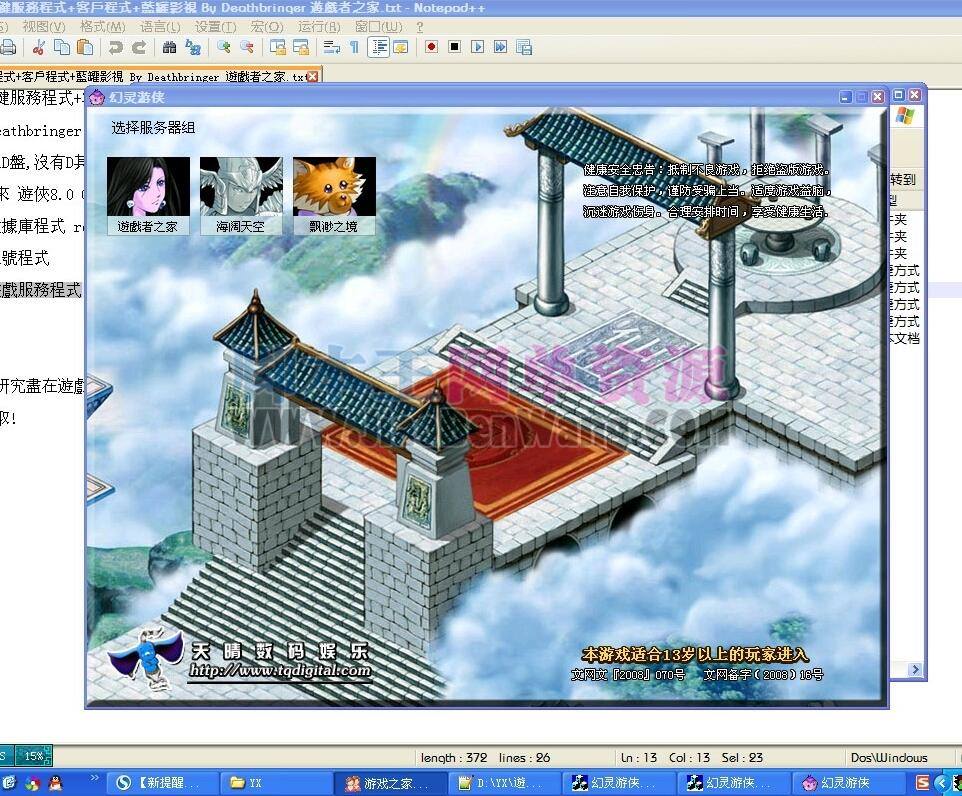
Task: Click the Cut scissors icon
Action: click(x=39, y=47)
